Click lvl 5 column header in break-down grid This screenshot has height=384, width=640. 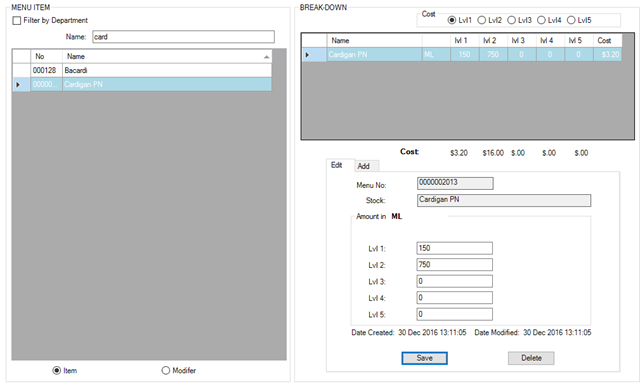tap(579, 40)
